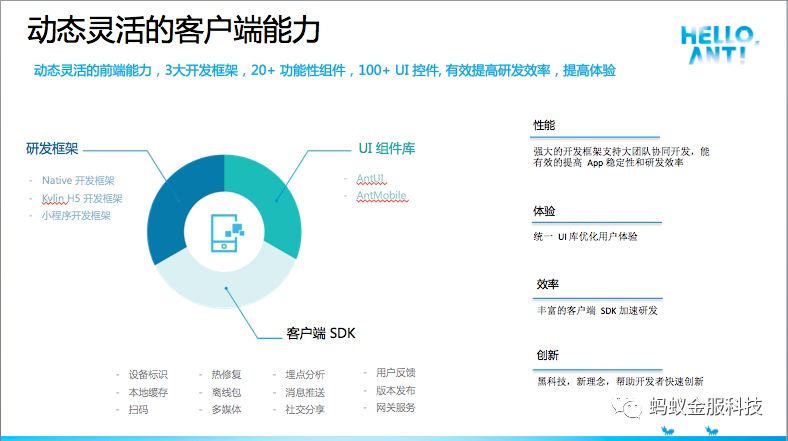Click the 版本发布 item
788x441 pixels.
tap(396, 390)
